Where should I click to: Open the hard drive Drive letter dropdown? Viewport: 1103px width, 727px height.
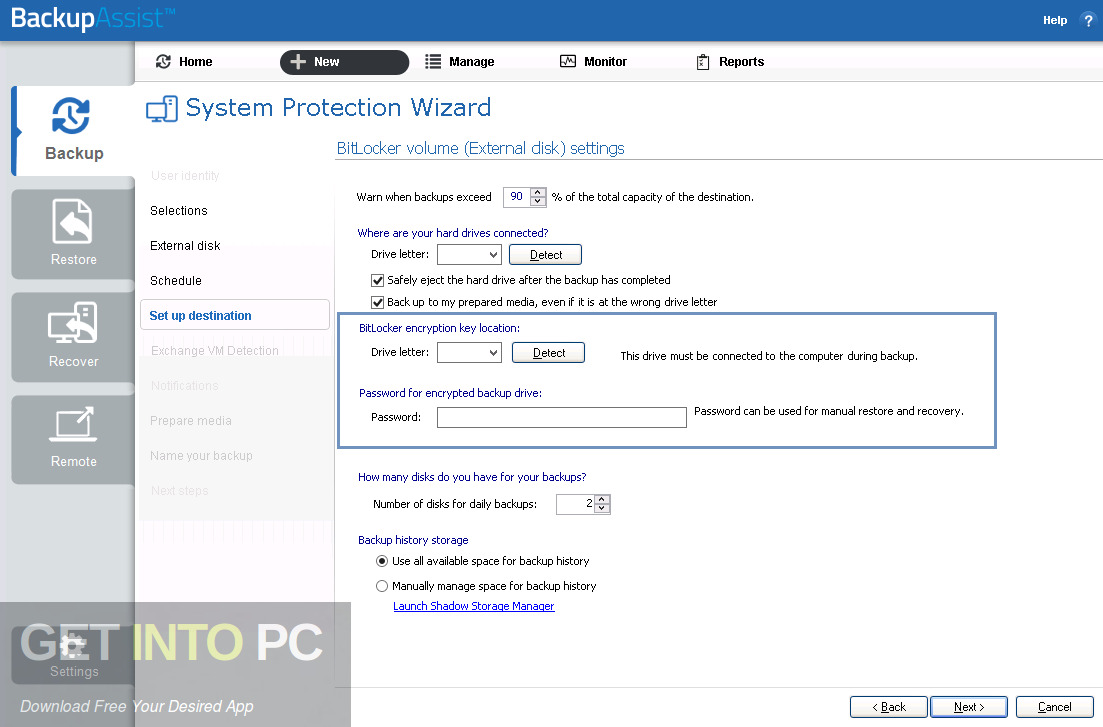[x=469, y=254]
